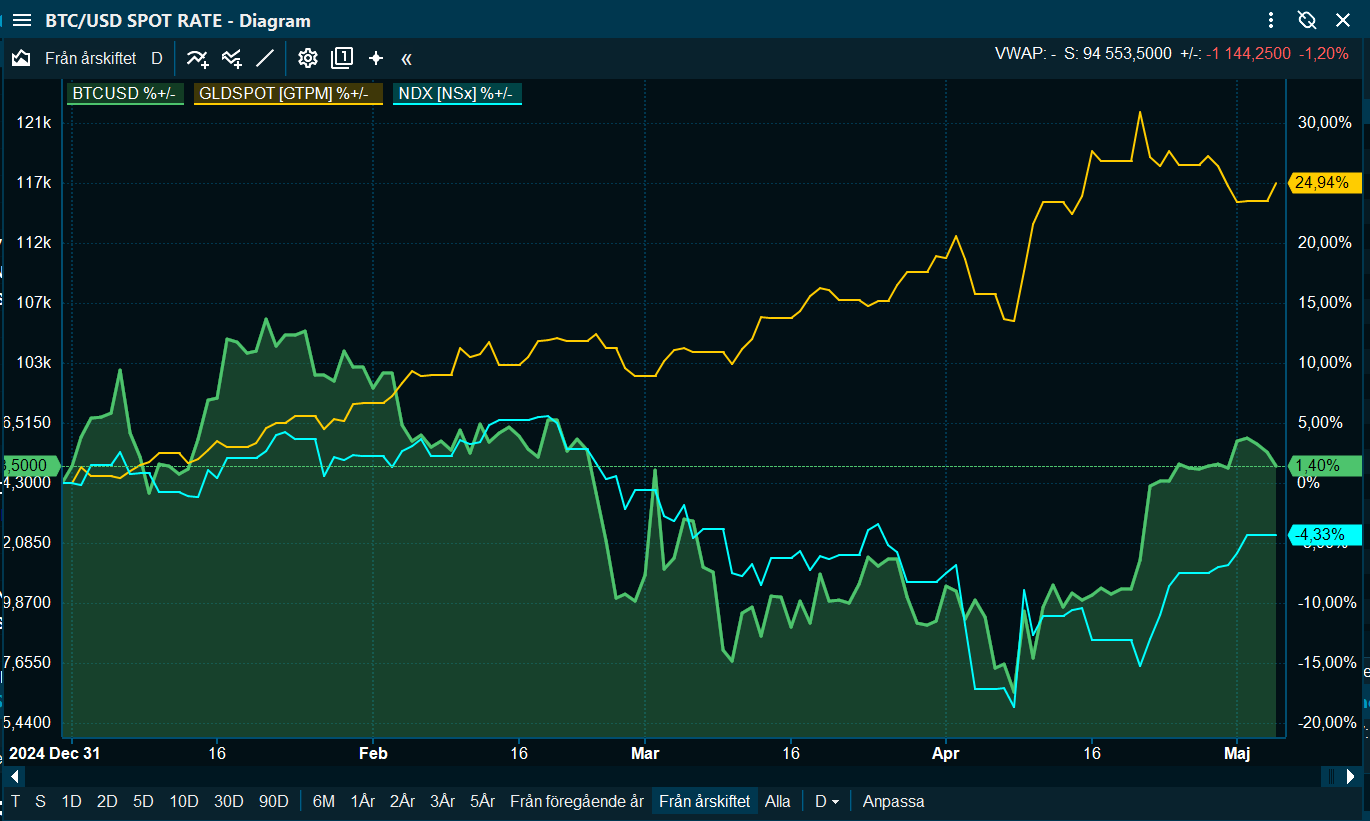Image resolution: width=1370 pixels, height=821 pixels.
Task: Click the '121k' price axis label
Action: 34,122
